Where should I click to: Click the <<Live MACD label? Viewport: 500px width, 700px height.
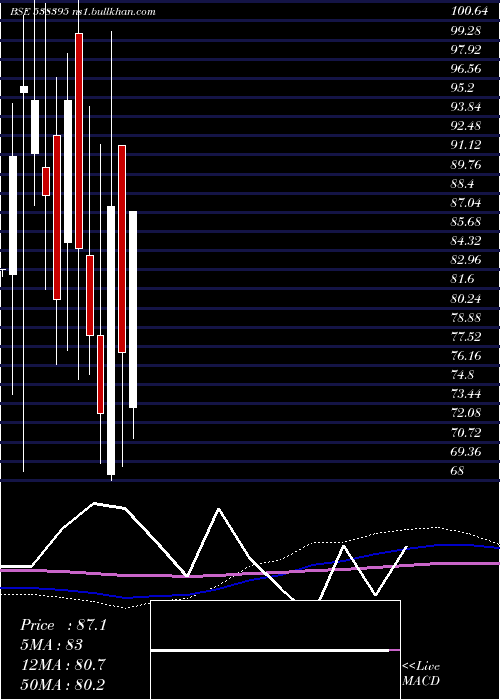[421, 674]
